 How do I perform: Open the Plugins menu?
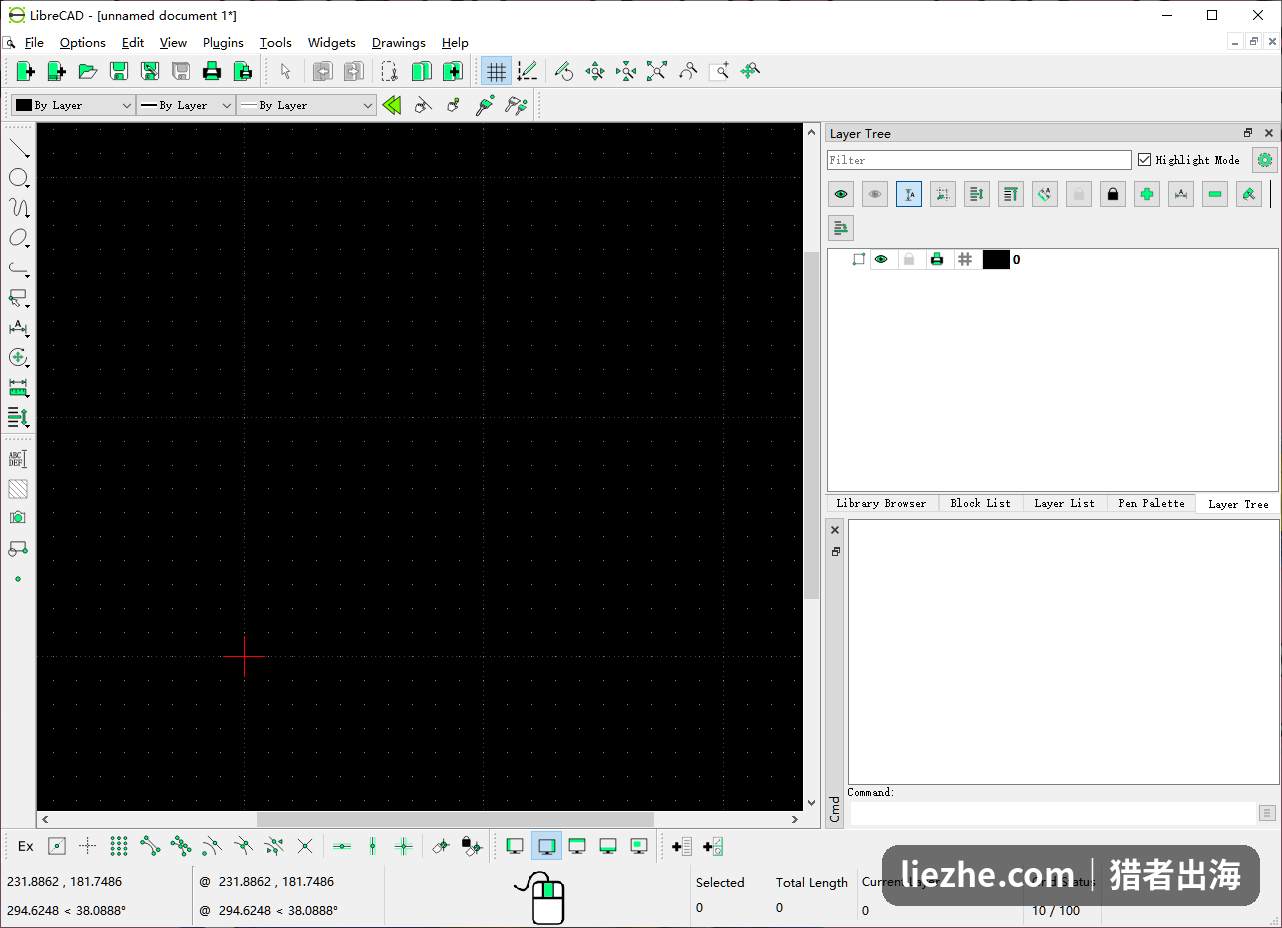coord(223,43)
